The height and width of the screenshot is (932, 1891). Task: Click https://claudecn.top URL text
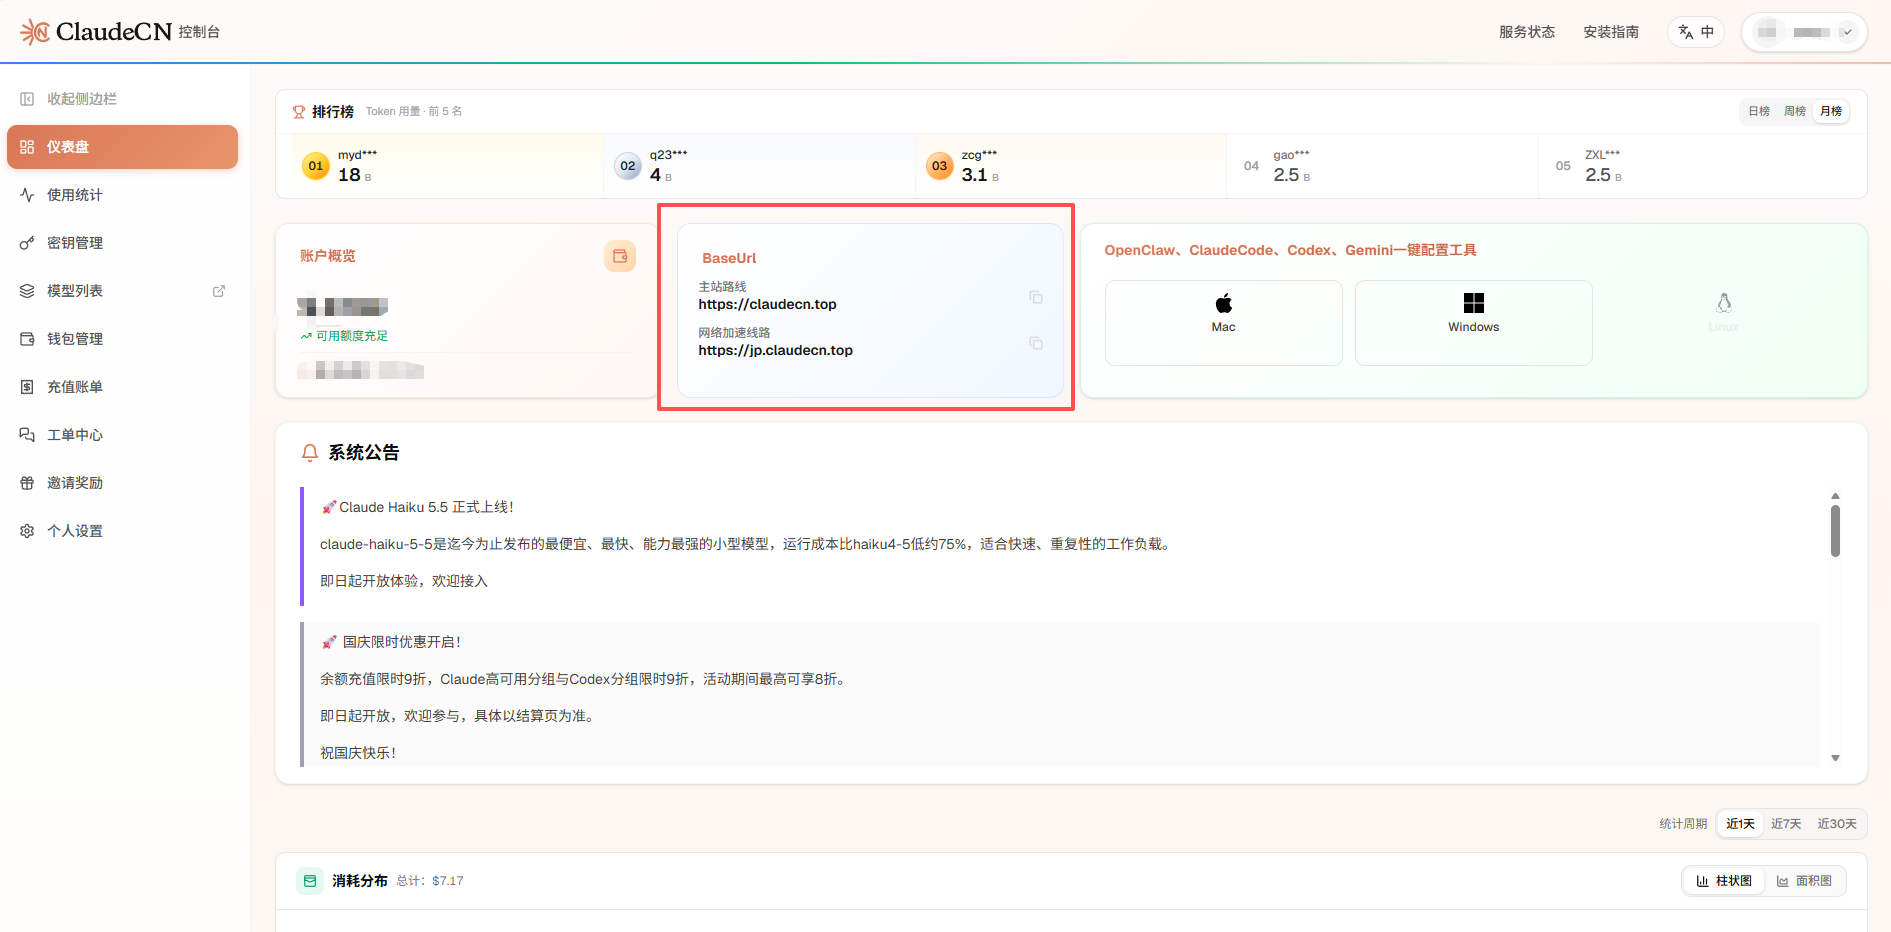point(767,304)
